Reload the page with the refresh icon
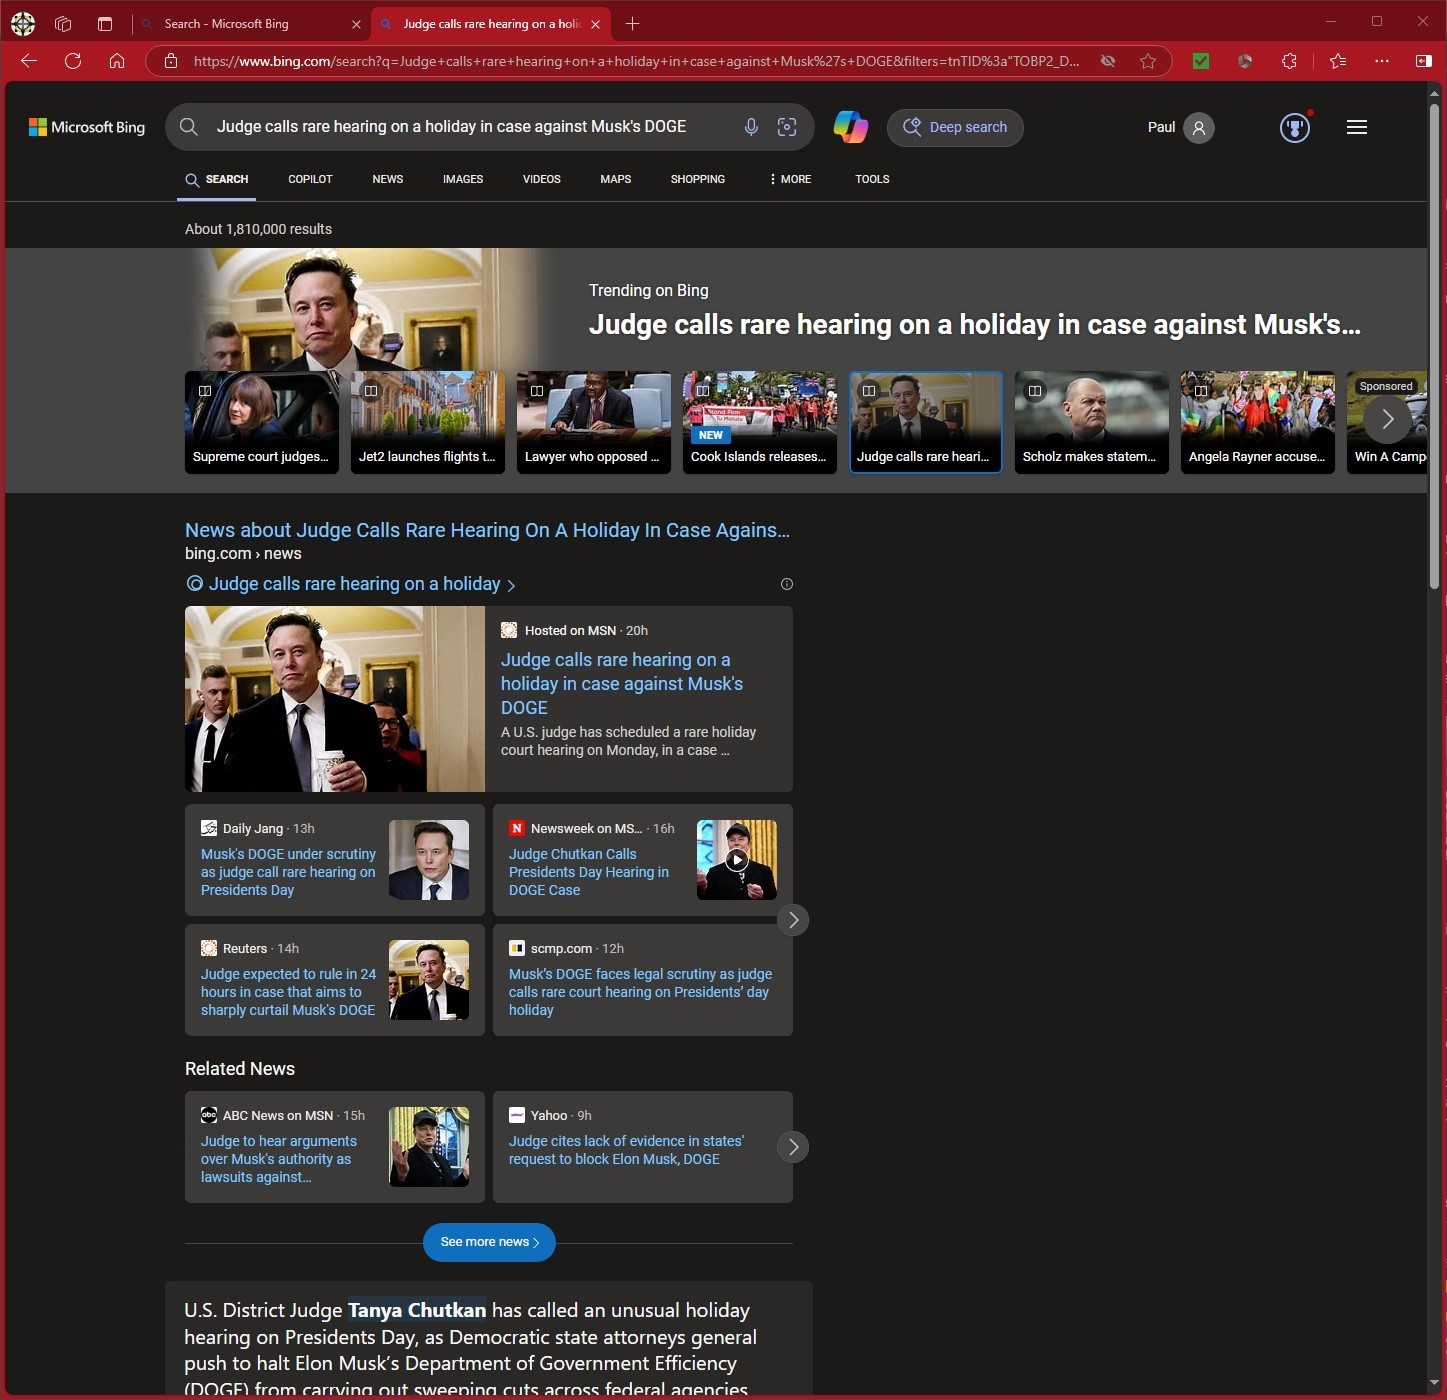 (73, 61)
